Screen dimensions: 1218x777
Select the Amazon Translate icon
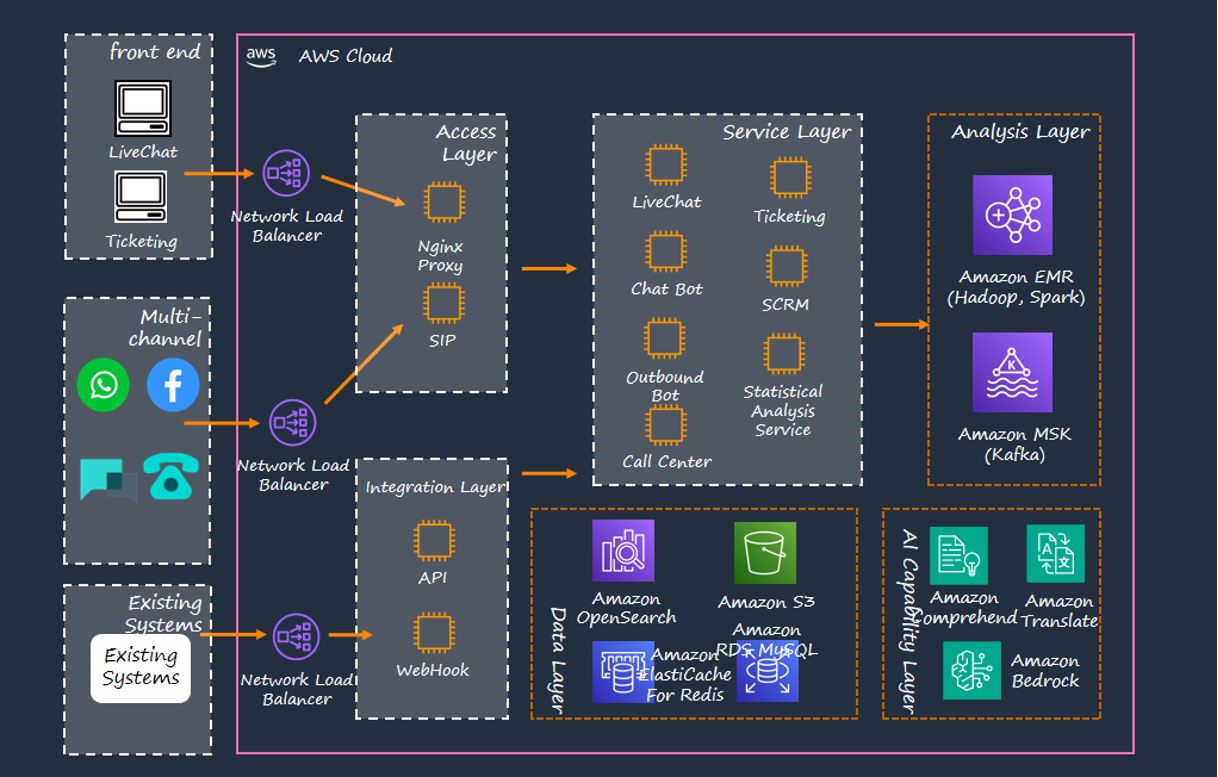[x=1056, y=553]
